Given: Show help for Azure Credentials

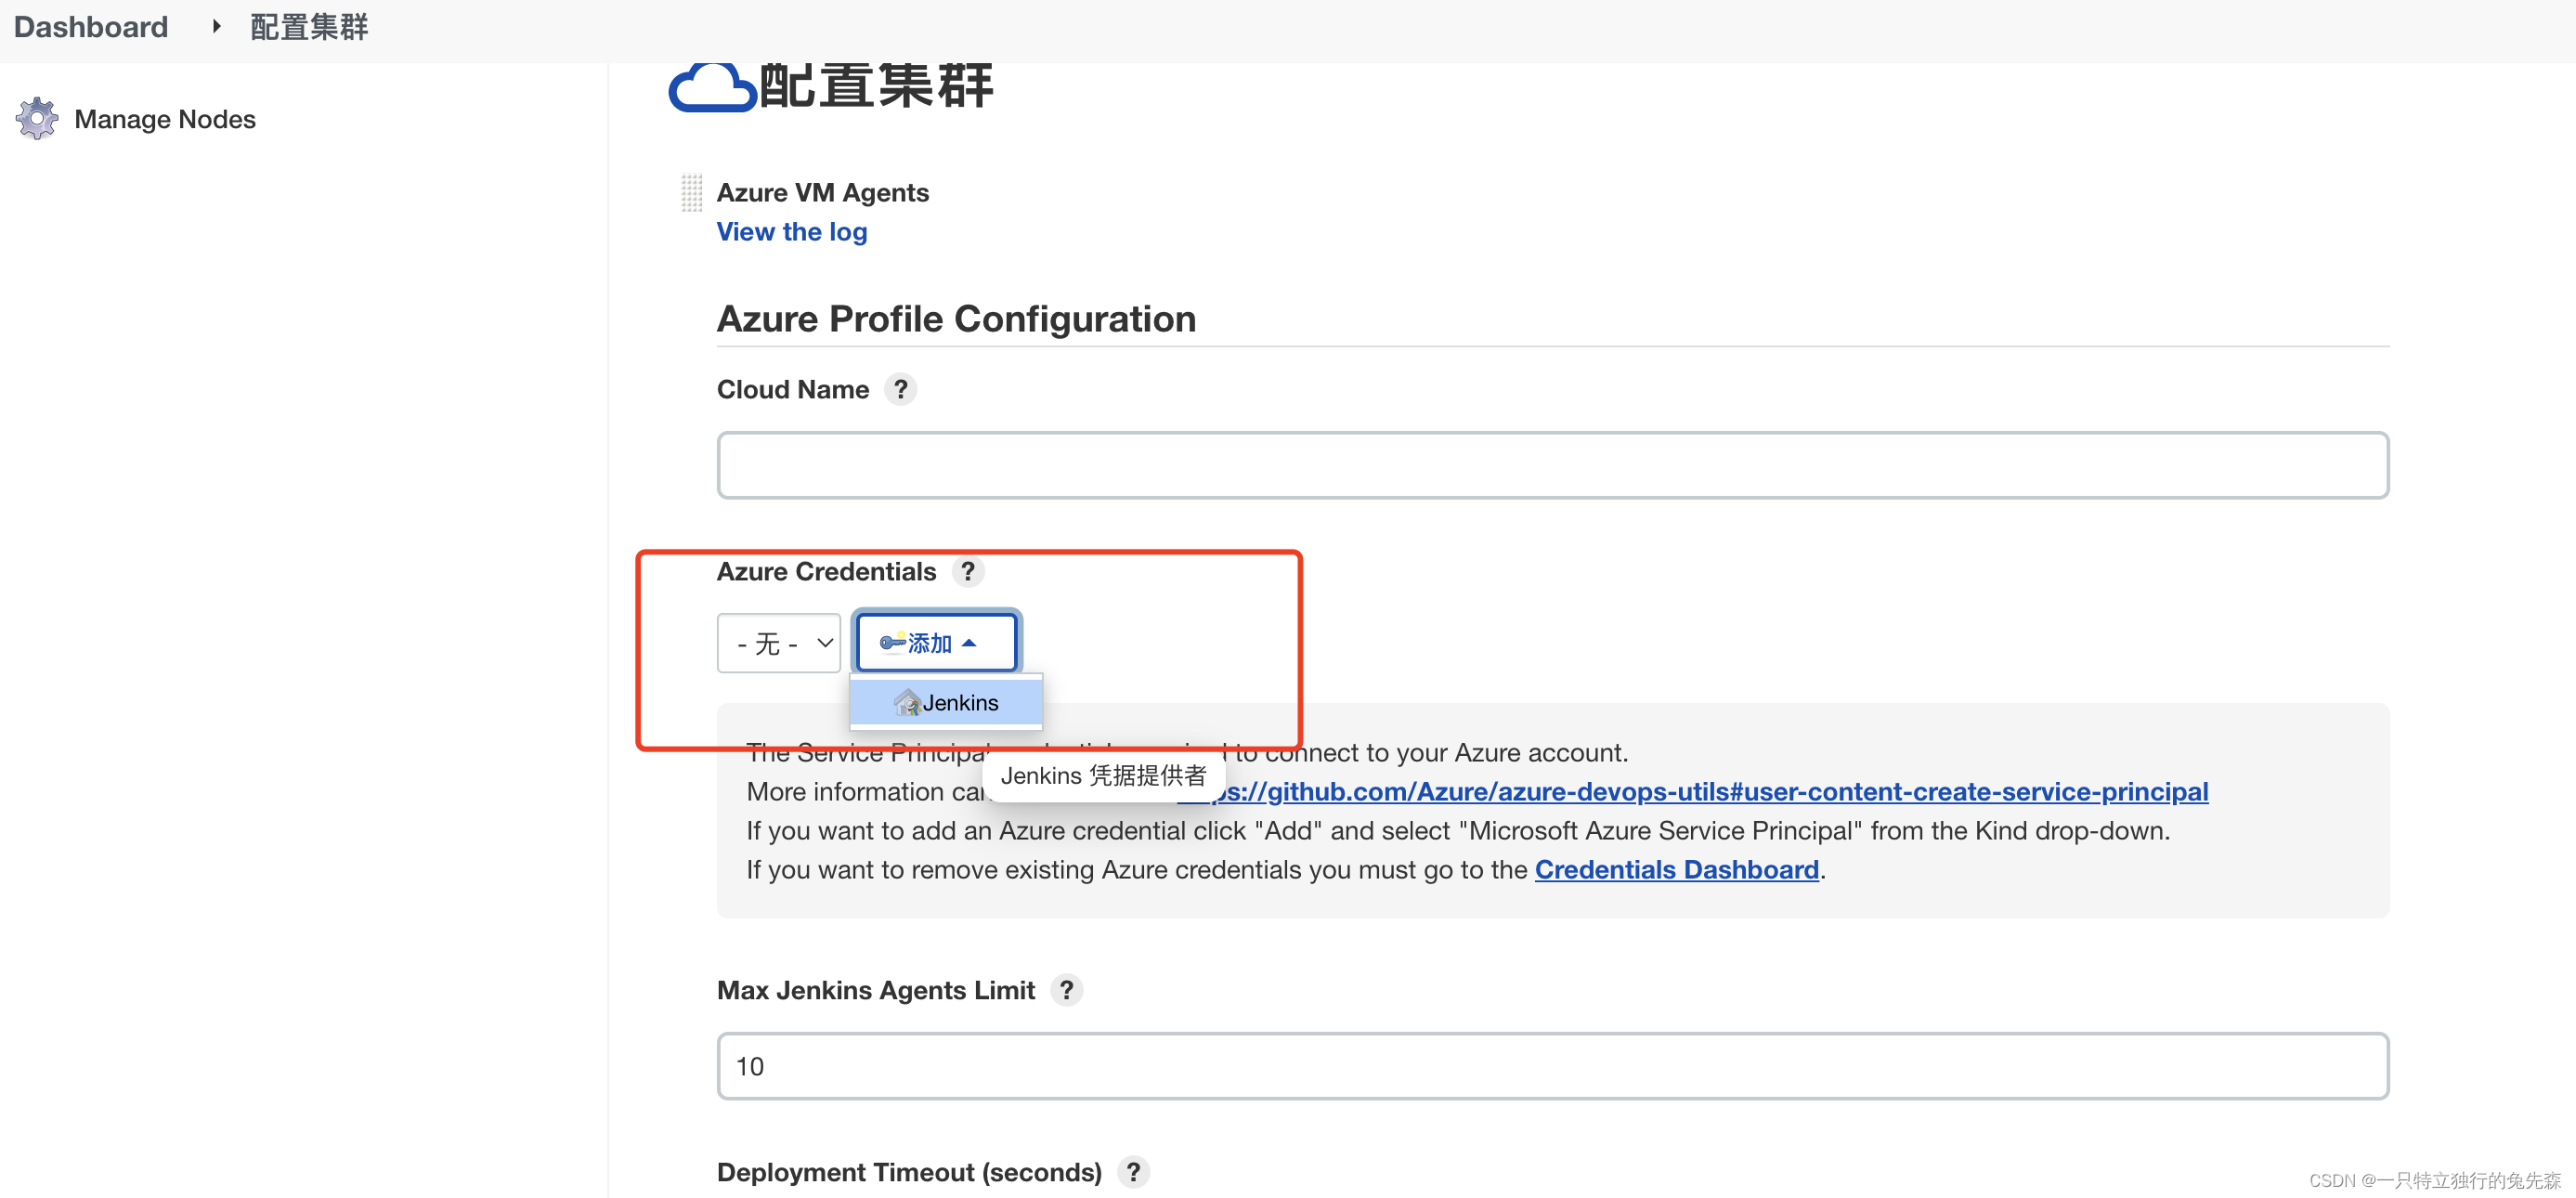Looking at the screenshot, I should [967, 571].
